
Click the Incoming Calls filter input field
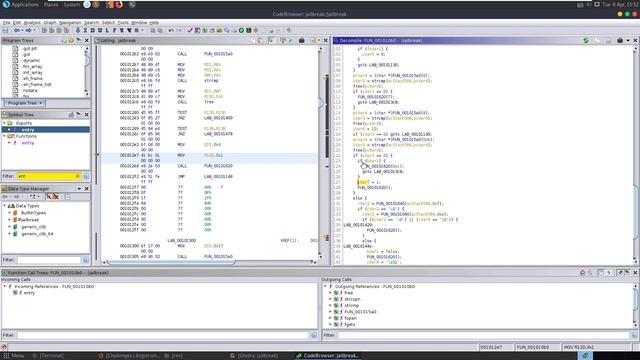[x=163, y=335]
